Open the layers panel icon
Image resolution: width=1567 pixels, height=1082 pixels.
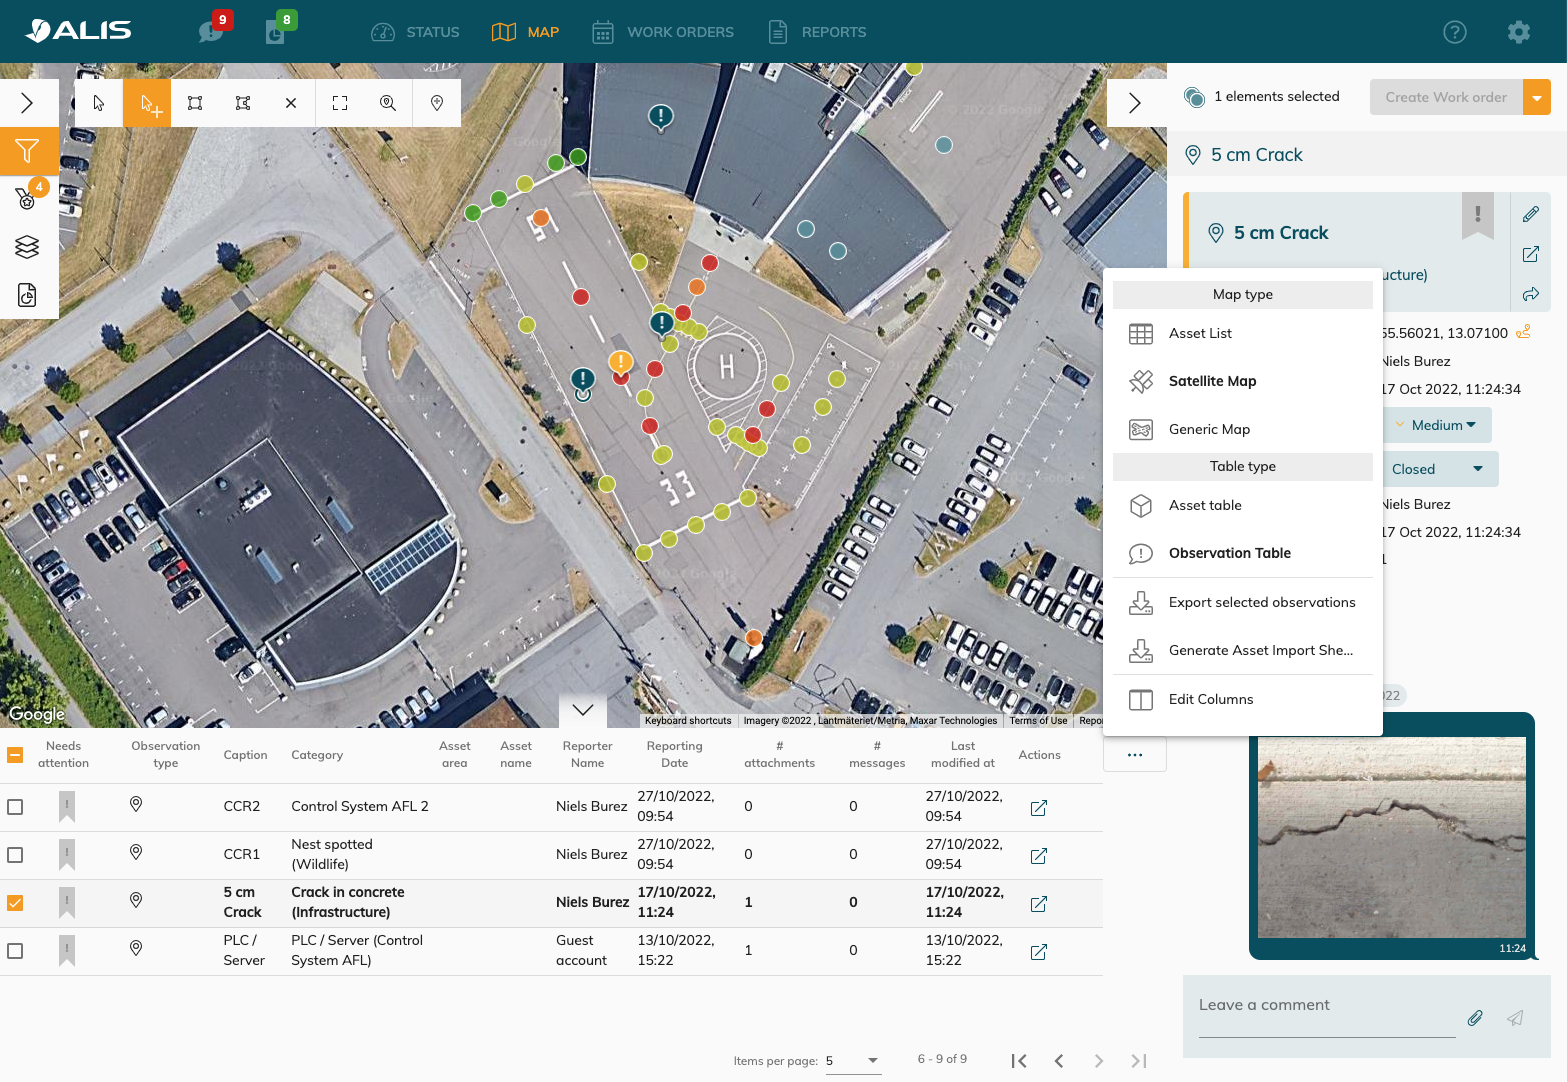pyautogui.click(x=27, y=246)
